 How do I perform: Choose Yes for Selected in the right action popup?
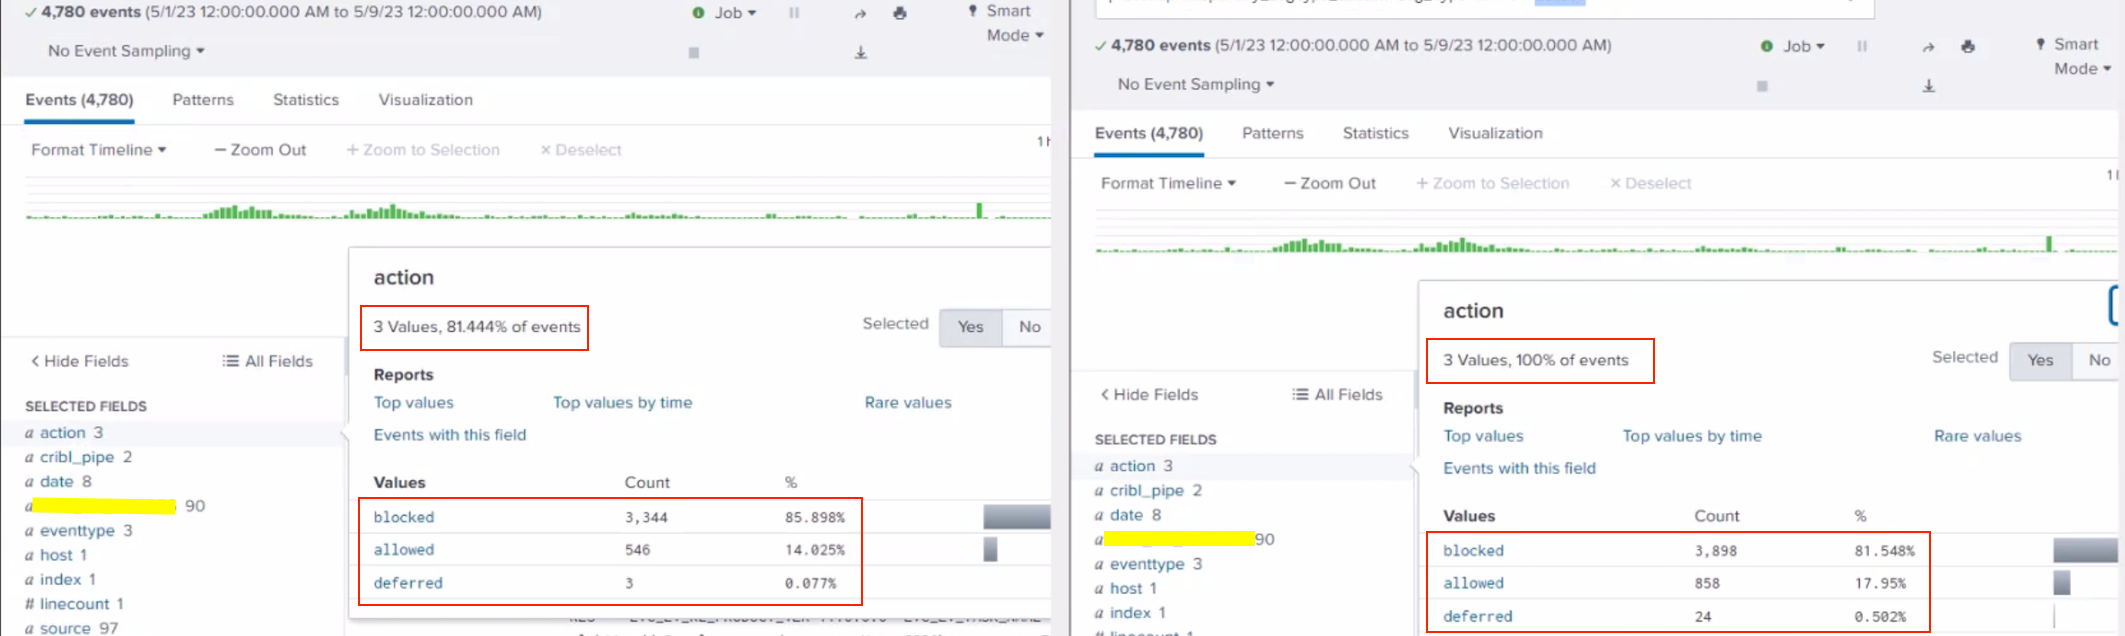pos(2040,360)
